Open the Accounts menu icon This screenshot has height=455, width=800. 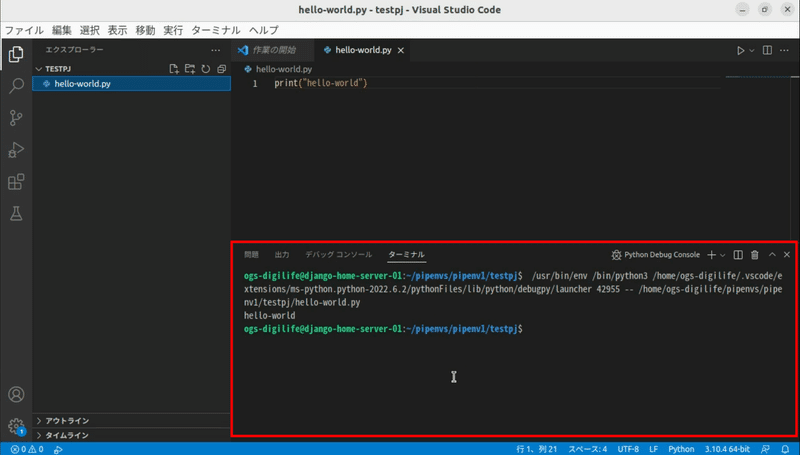16,394
